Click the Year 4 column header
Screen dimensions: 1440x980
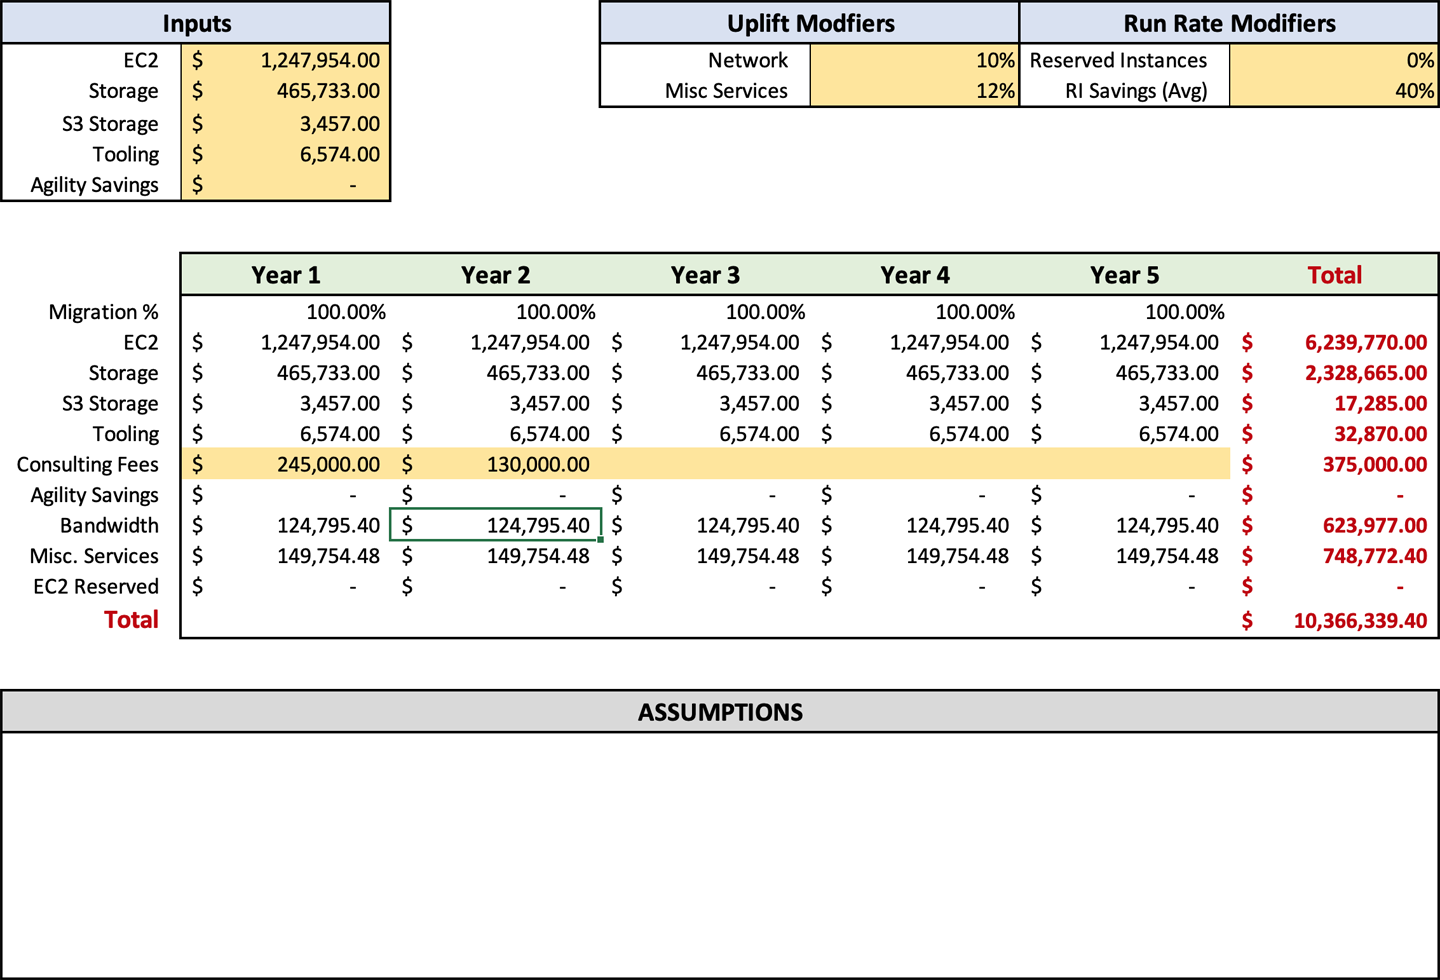tap(915, 275)
